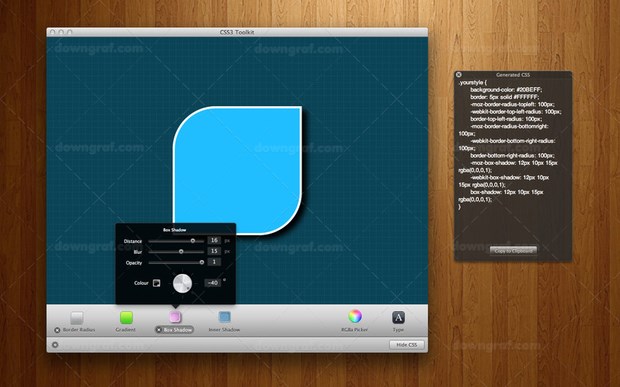Screen dimensions: 620x387
Task: Open the Border Radius tool icon
Action: pyautogui.click(x=77, y=317)
